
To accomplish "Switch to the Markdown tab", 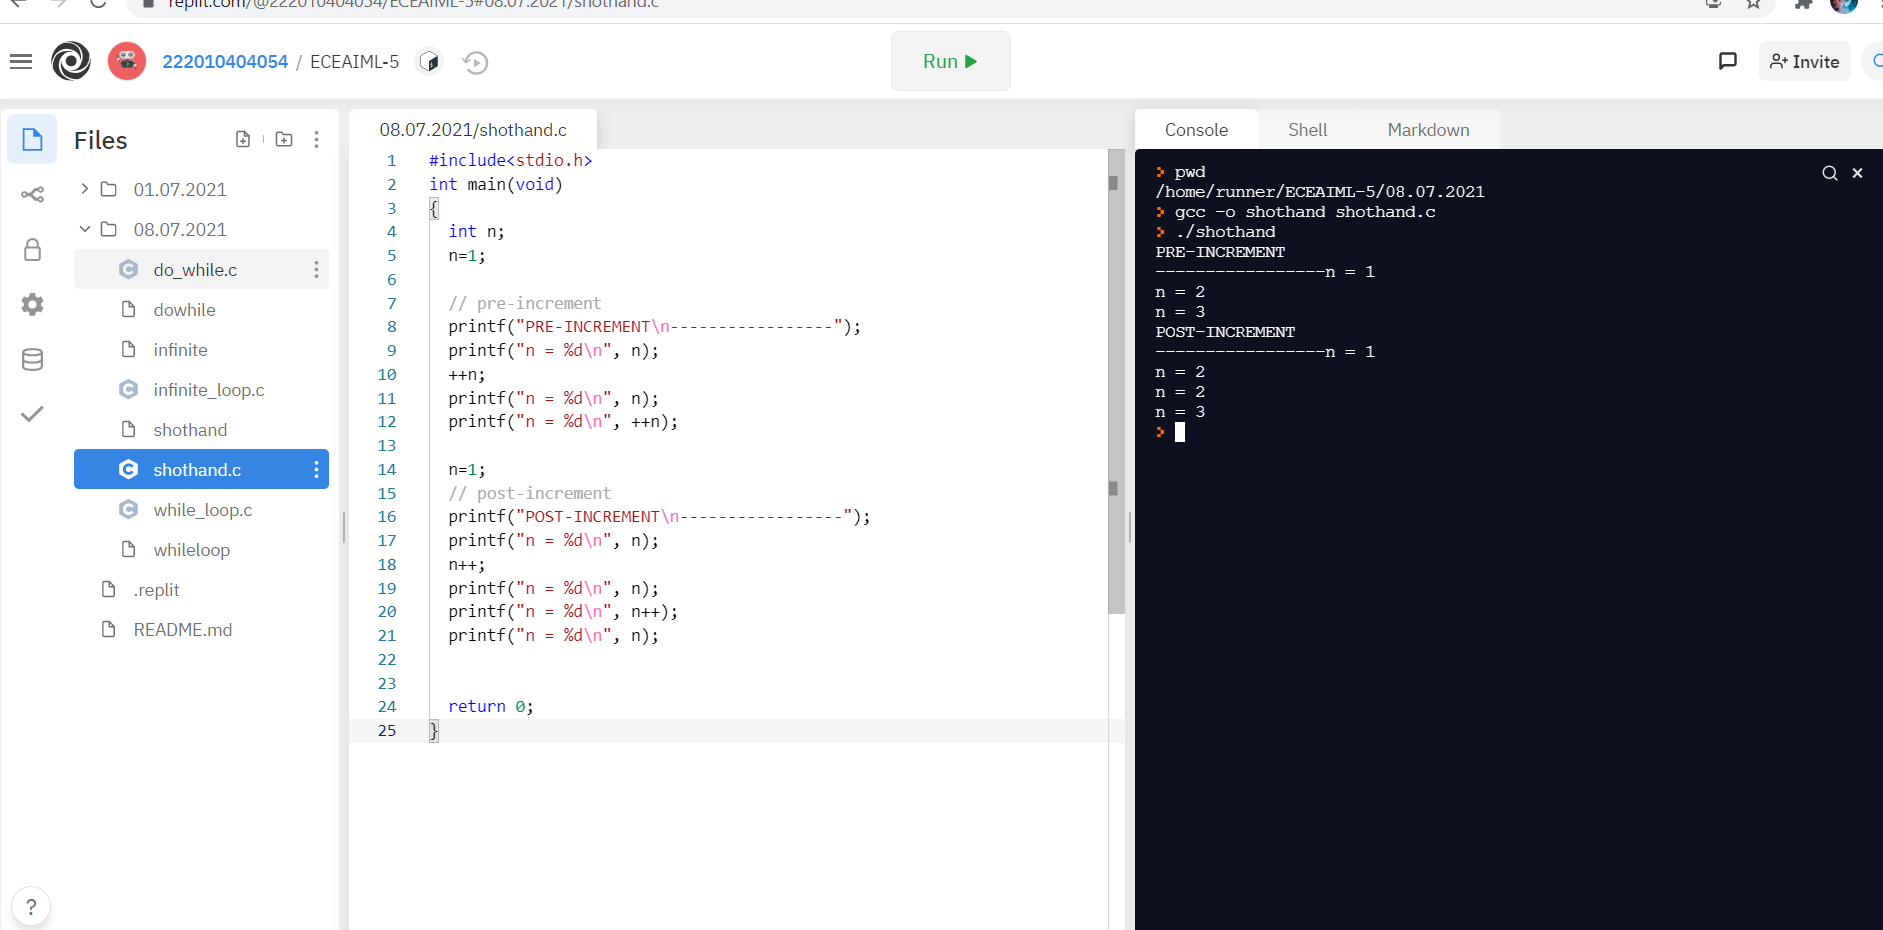I will point(1428,129).
